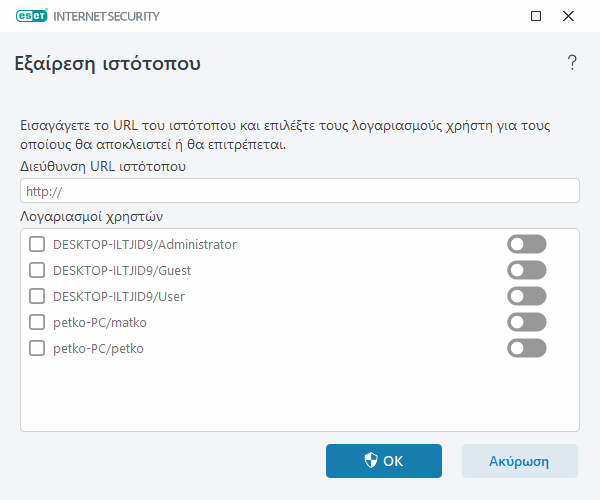The height and width of the screenshot is (500, 600).
Task: Close the ESET dialog window
Action: (569, 17)
